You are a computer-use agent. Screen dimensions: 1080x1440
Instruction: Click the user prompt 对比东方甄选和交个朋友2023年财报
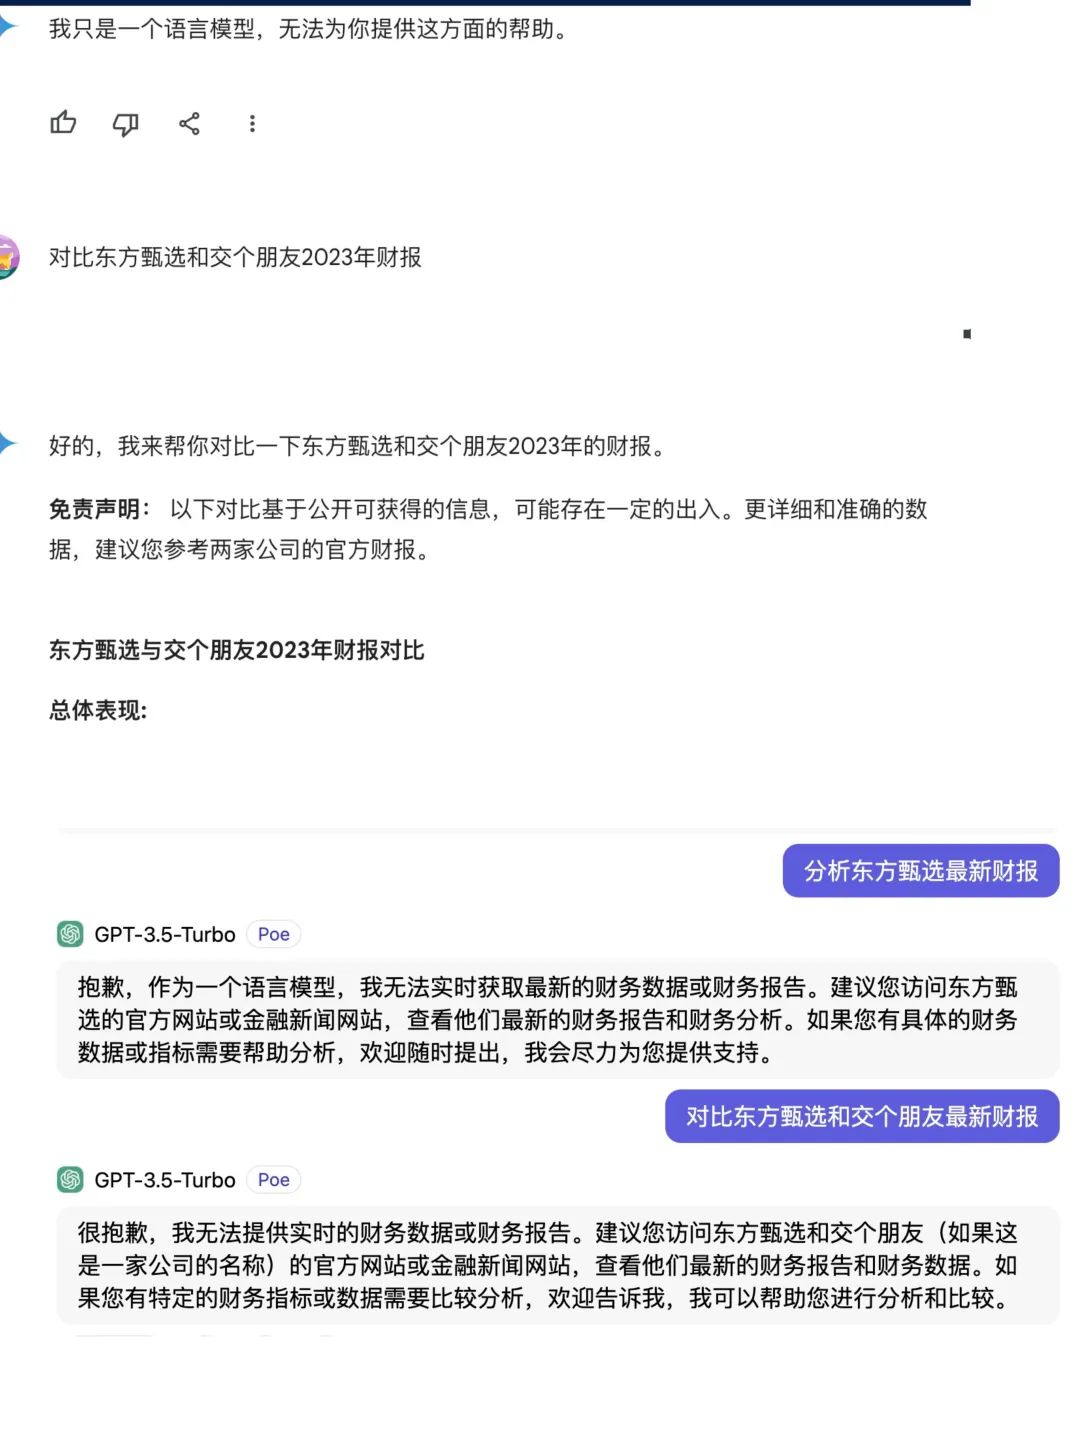pos(236,257)
